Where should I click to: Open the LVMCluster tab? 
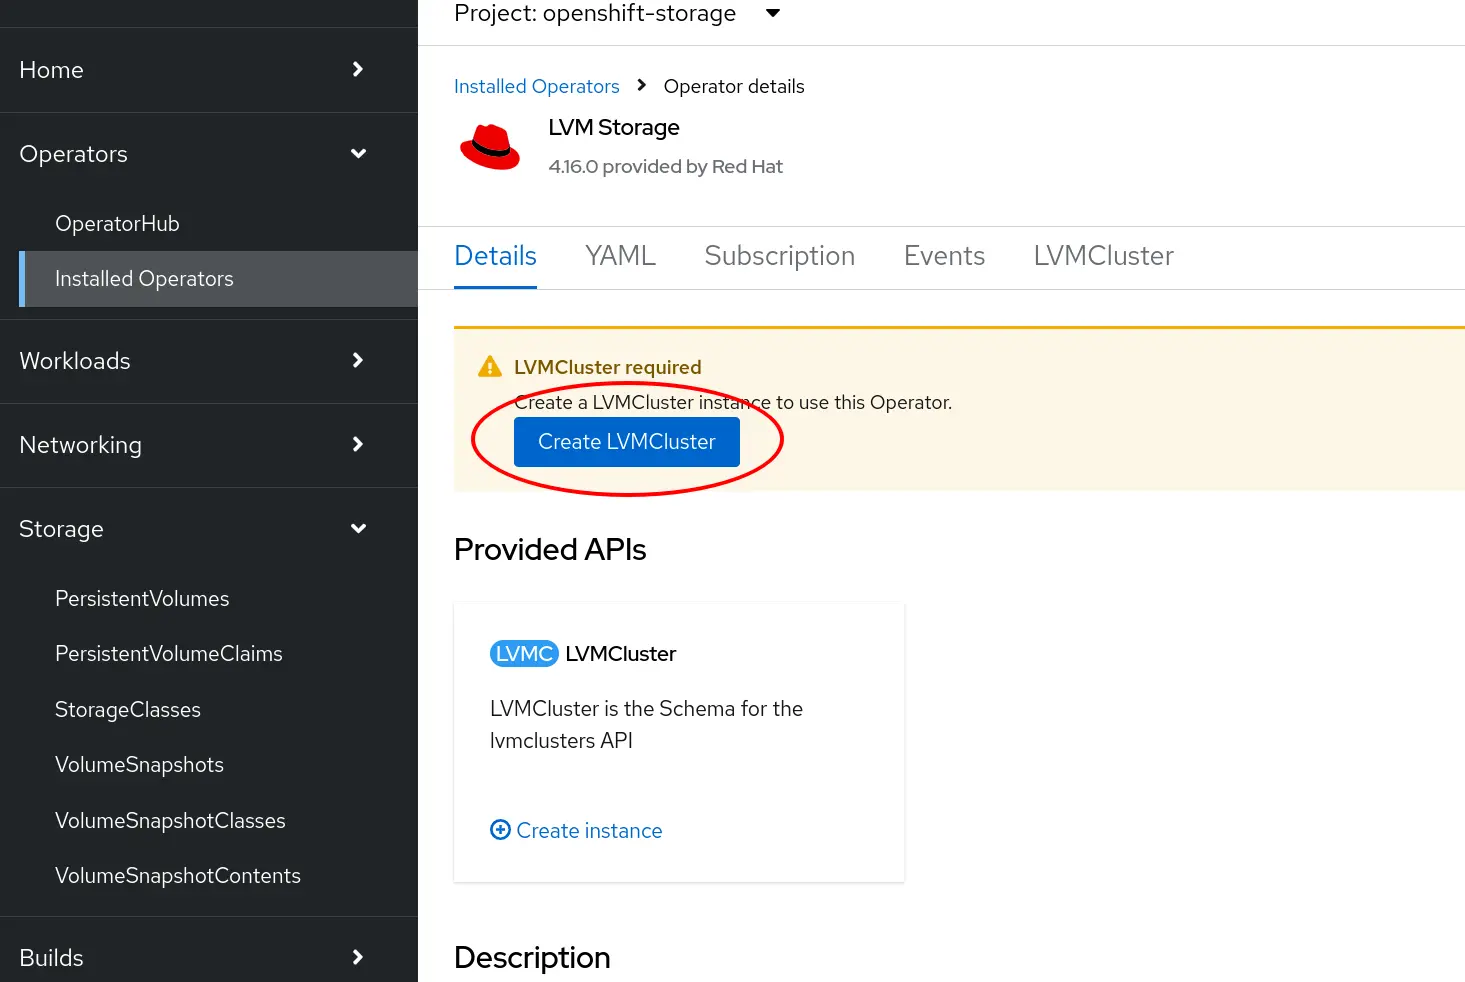[1103, 257]
